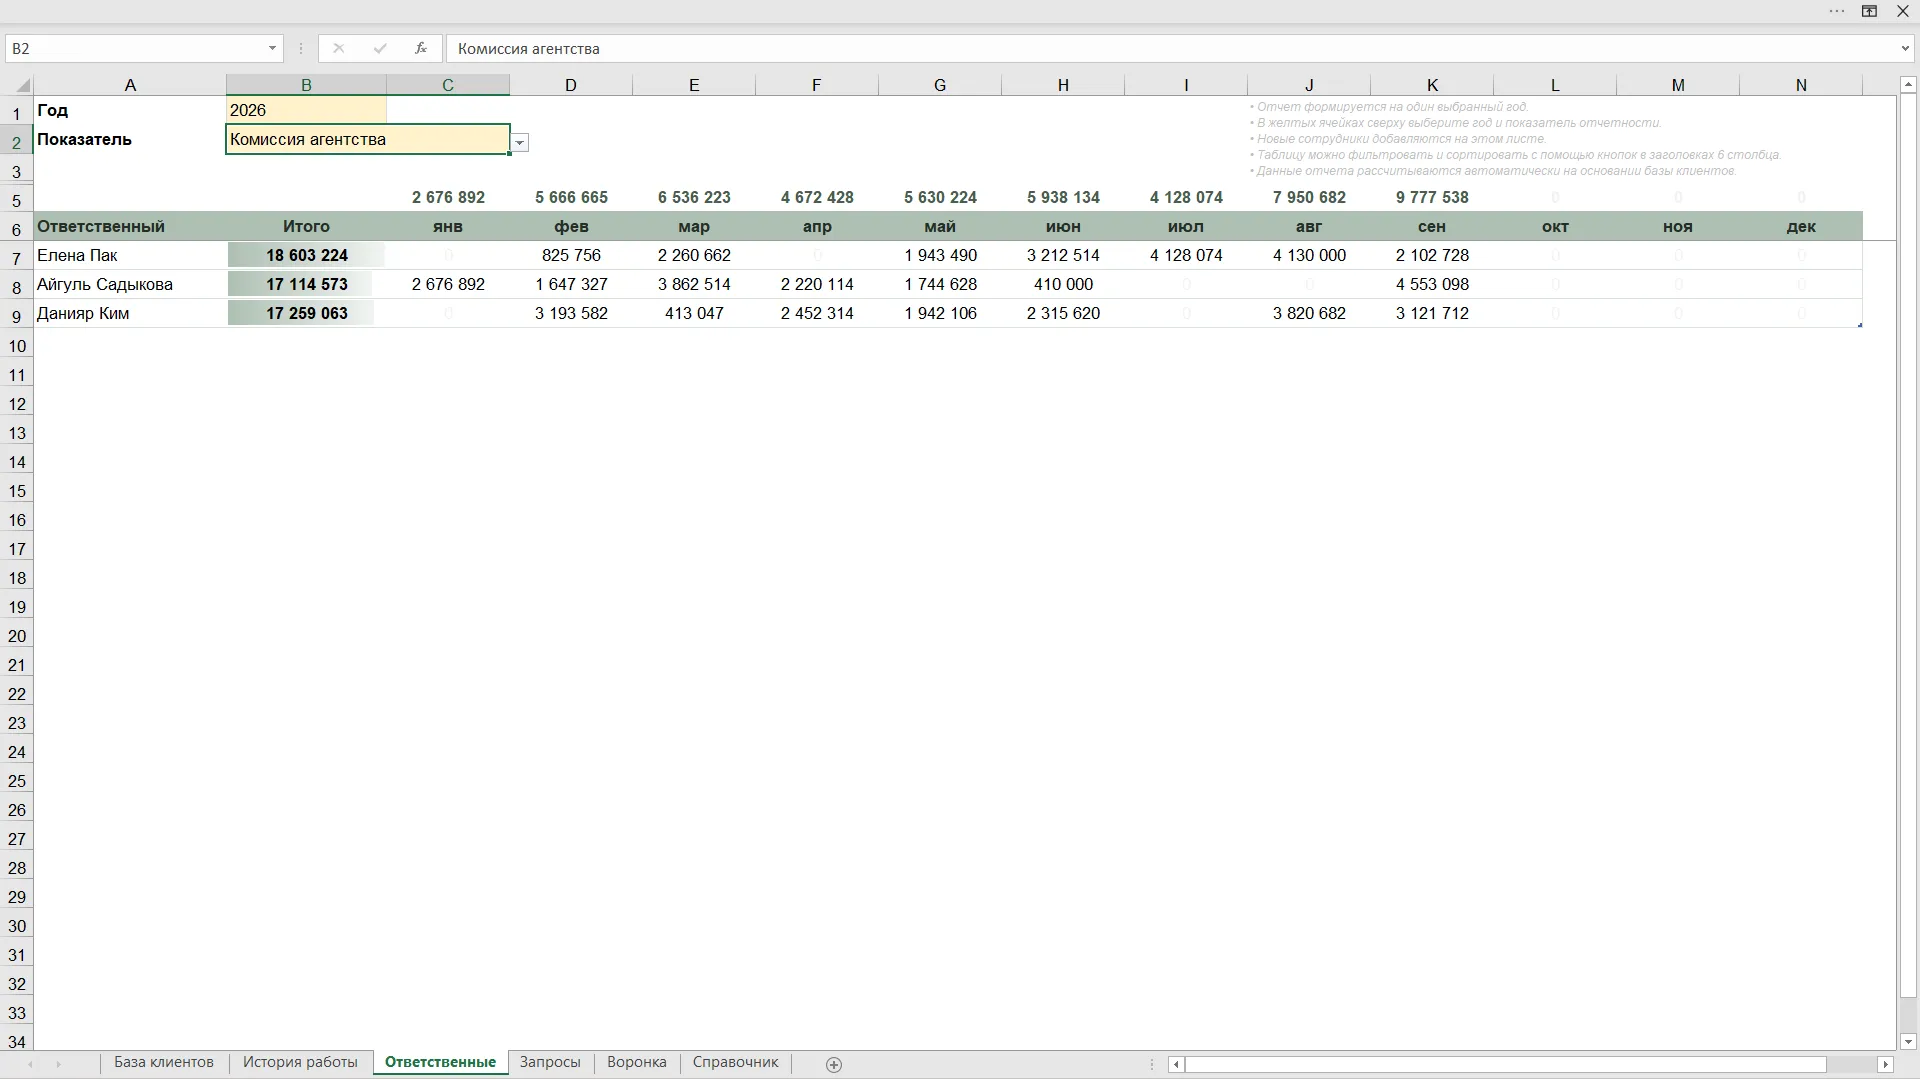
Task: Select total cell 18 603 224
Action: 306,255
